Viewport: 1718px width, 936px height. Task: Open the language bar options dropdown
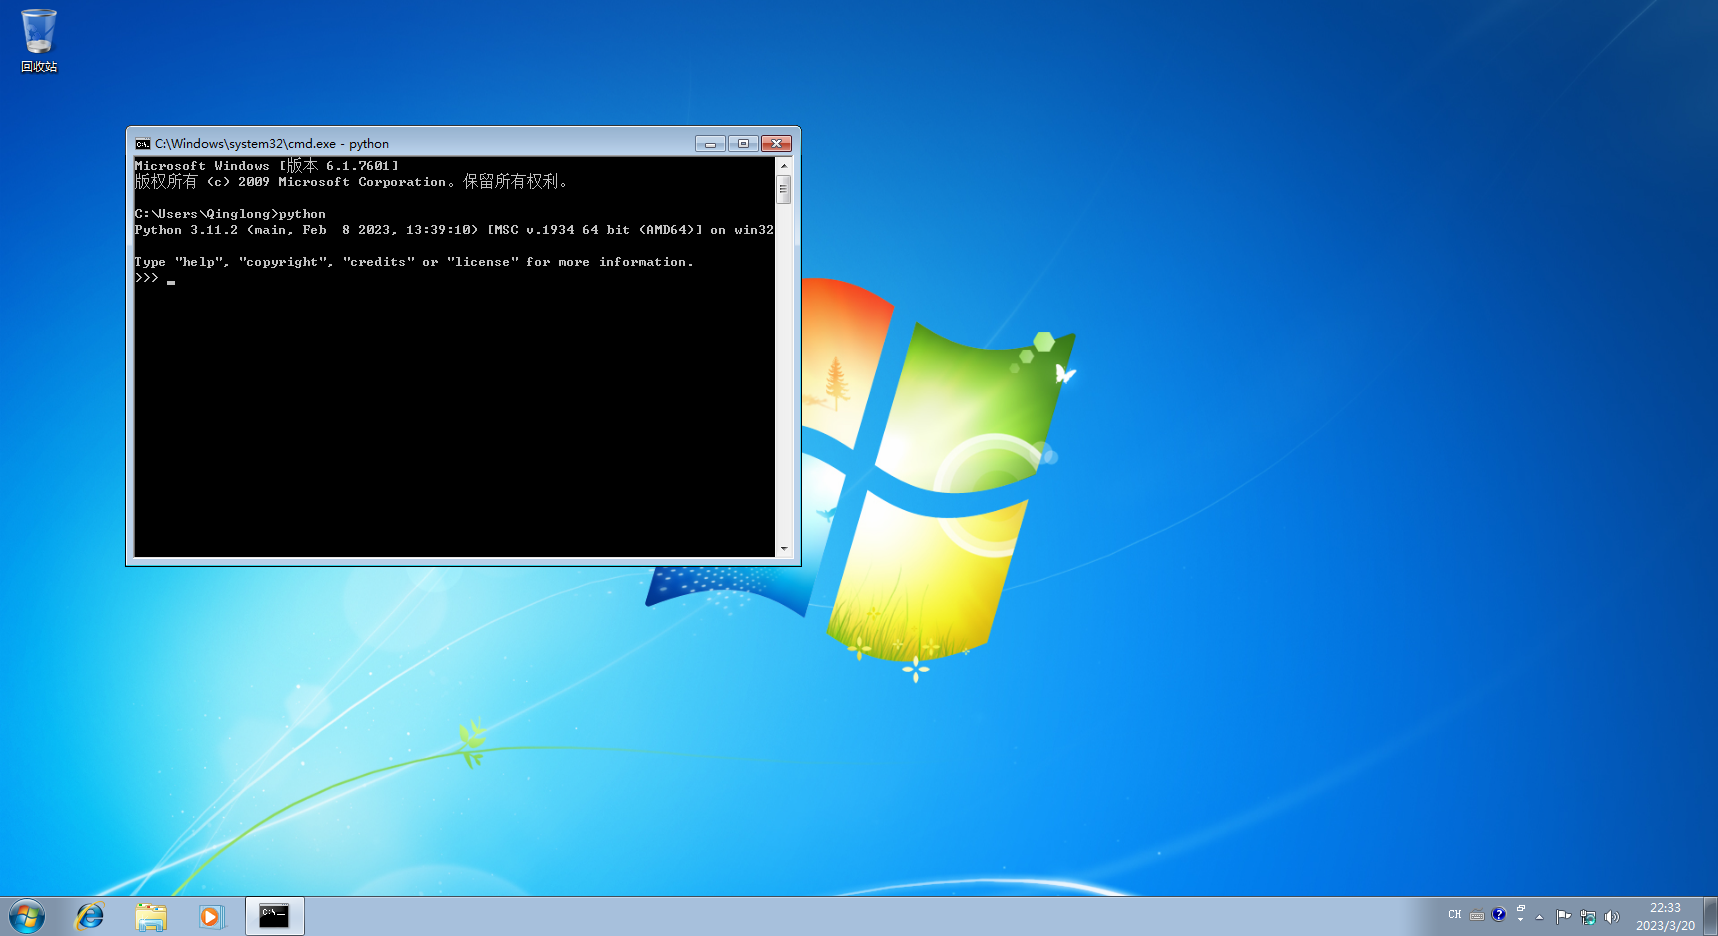point(1520,919)
